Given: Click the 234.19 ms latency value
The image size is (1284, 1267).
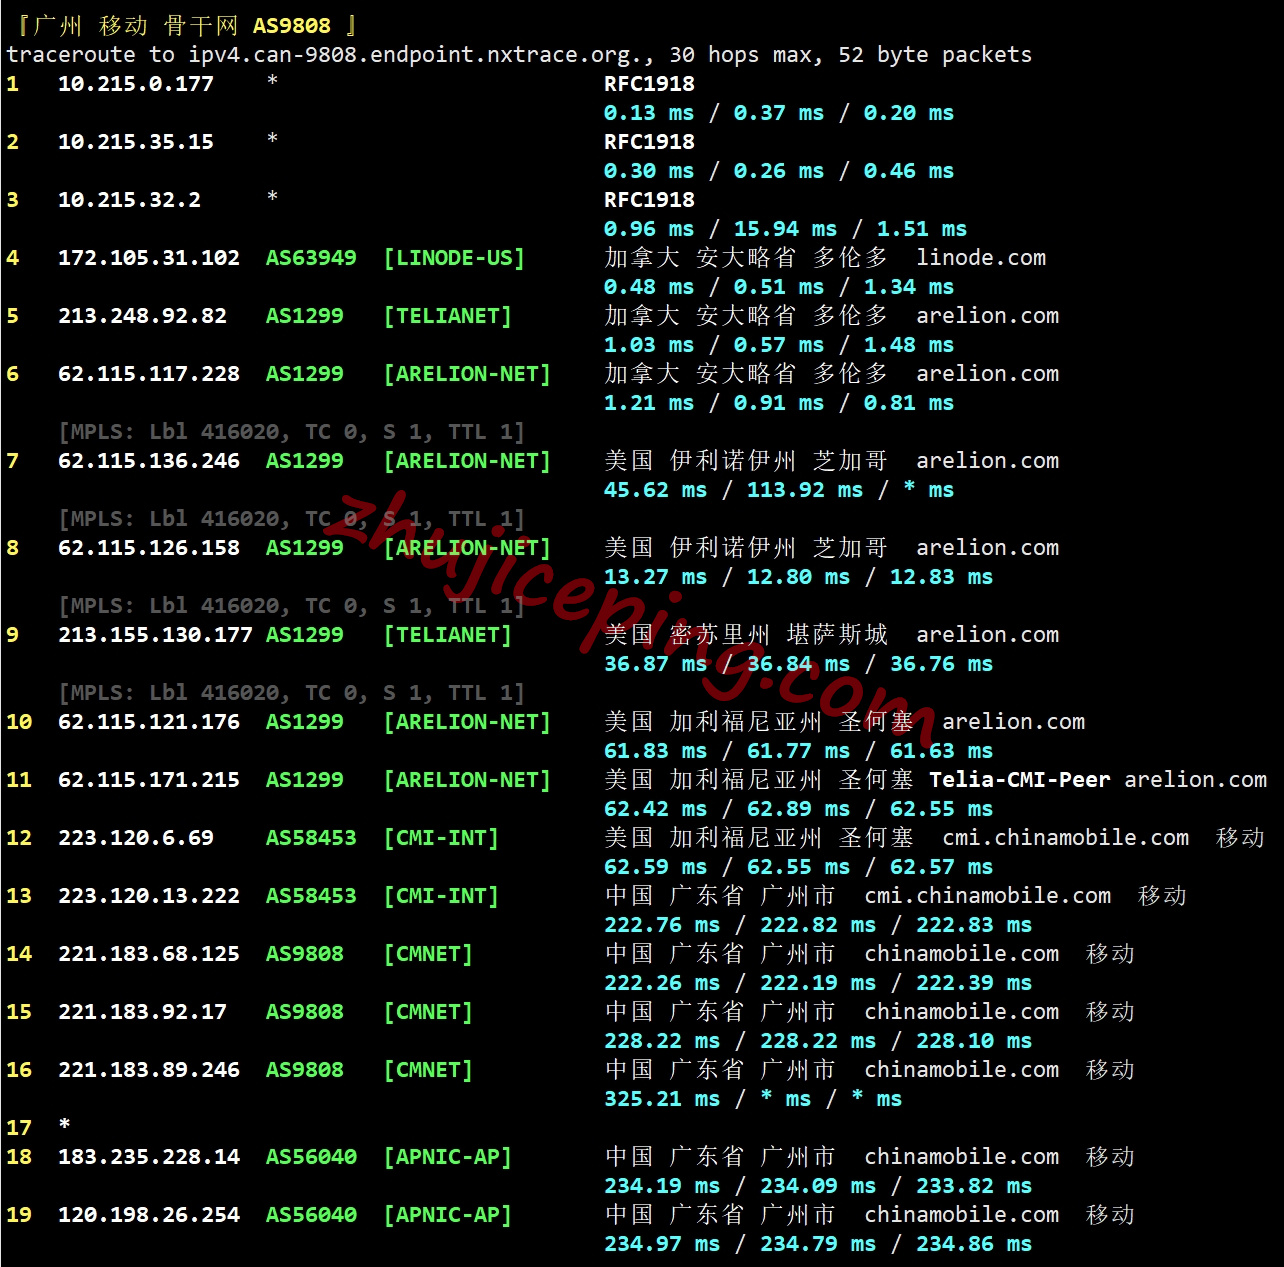Looking at the screenshot, I should 662,1186.
